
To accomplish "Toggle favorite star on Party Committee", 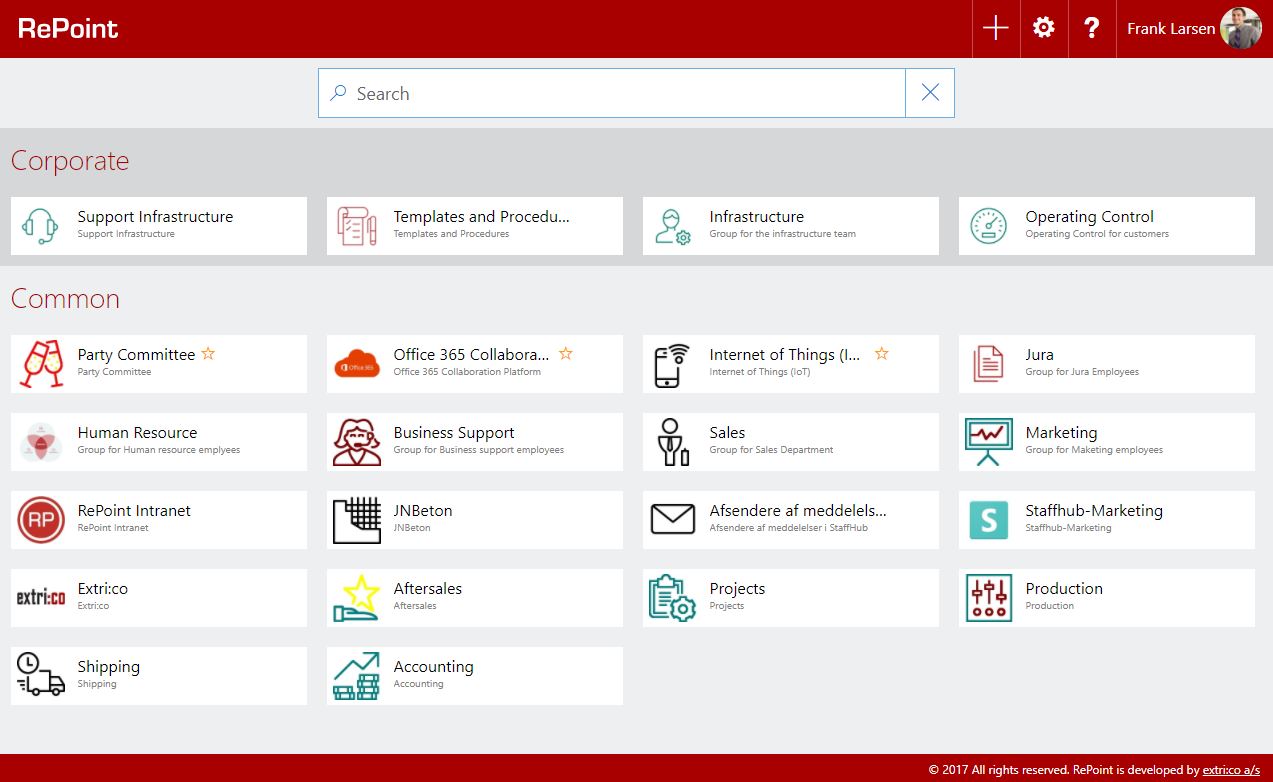I will click(x=208, y=354).
